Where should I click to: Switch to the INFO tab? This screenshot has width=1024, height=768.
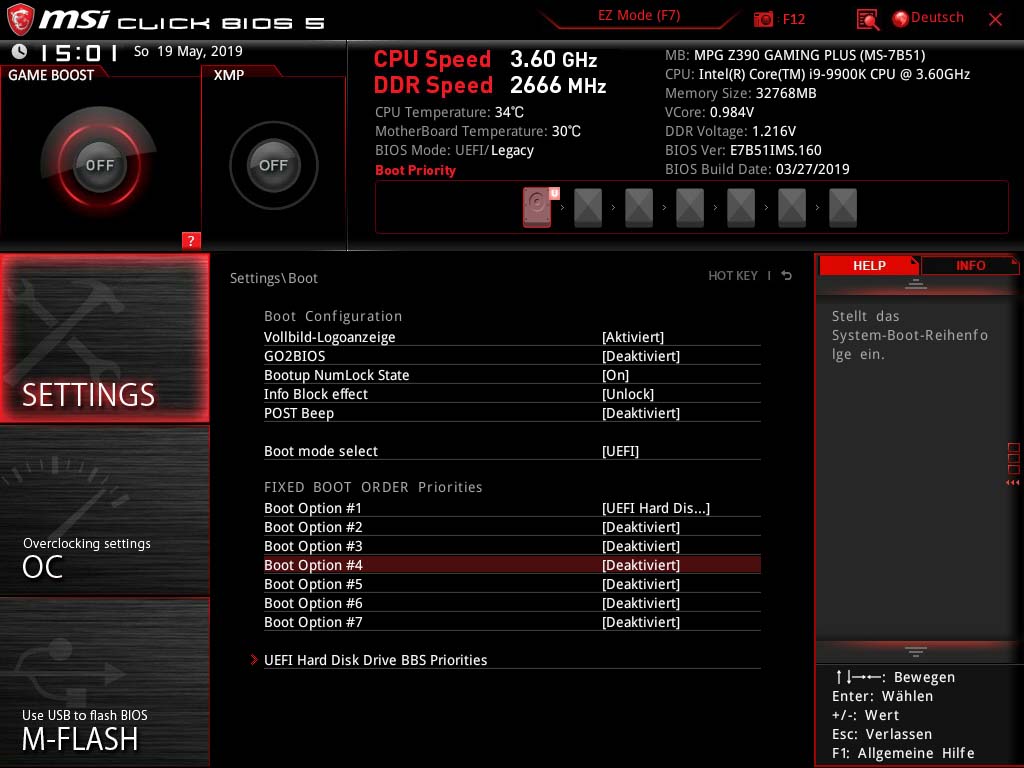pyautogui.click(x=970, y=265)
